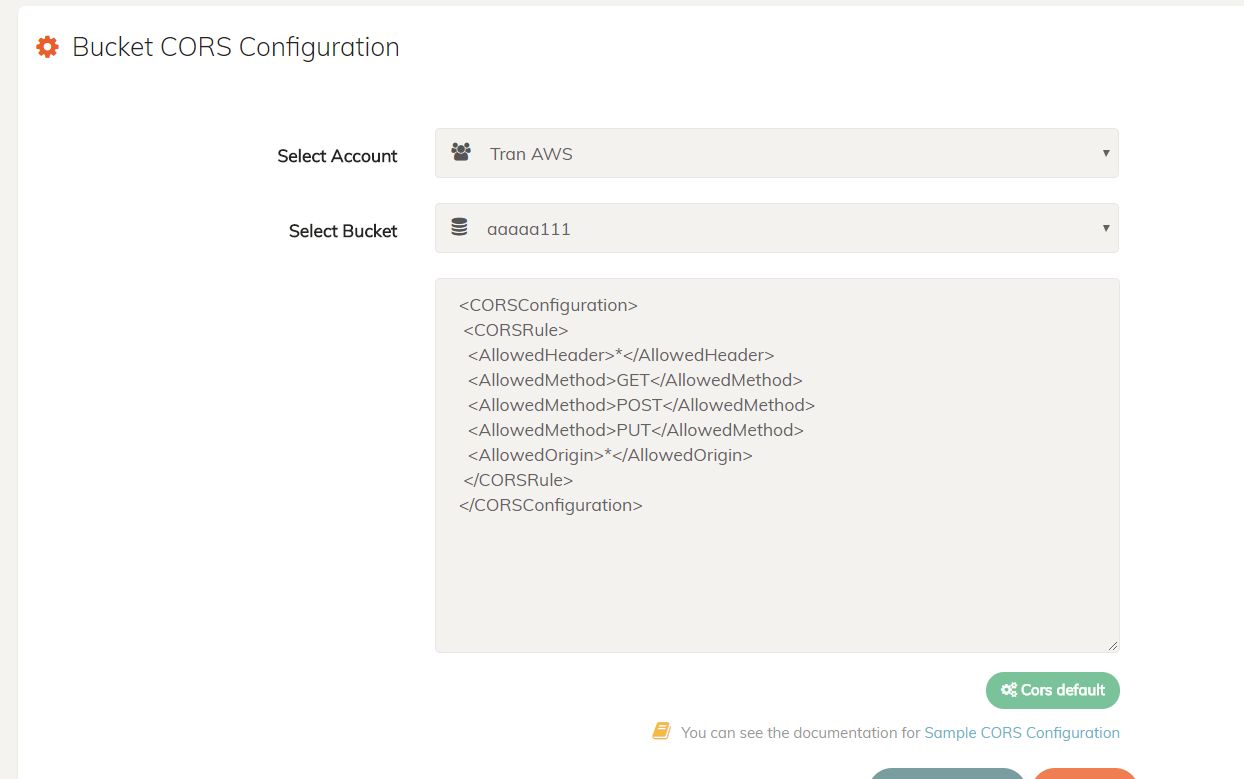
Task: Click the database icon in the bucket field
Action: tap(459, 228)
